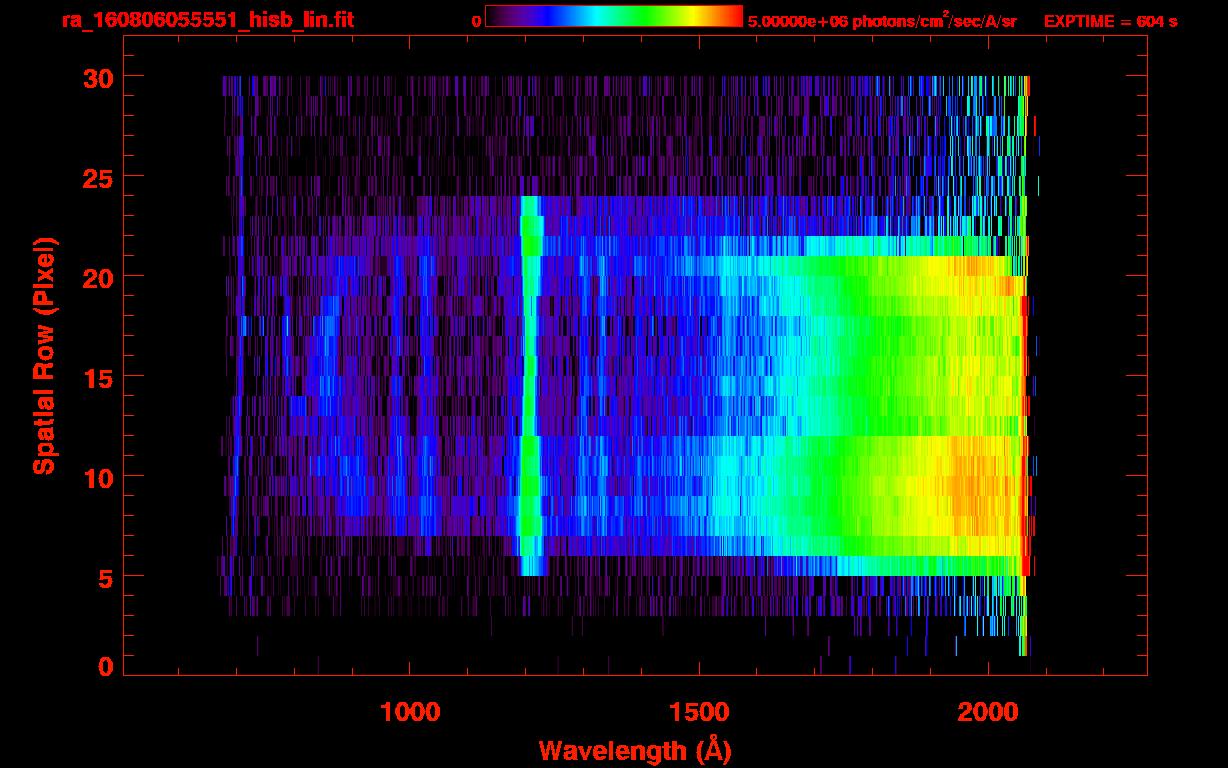Click the rainbow color bar legend

pos(614,17)
